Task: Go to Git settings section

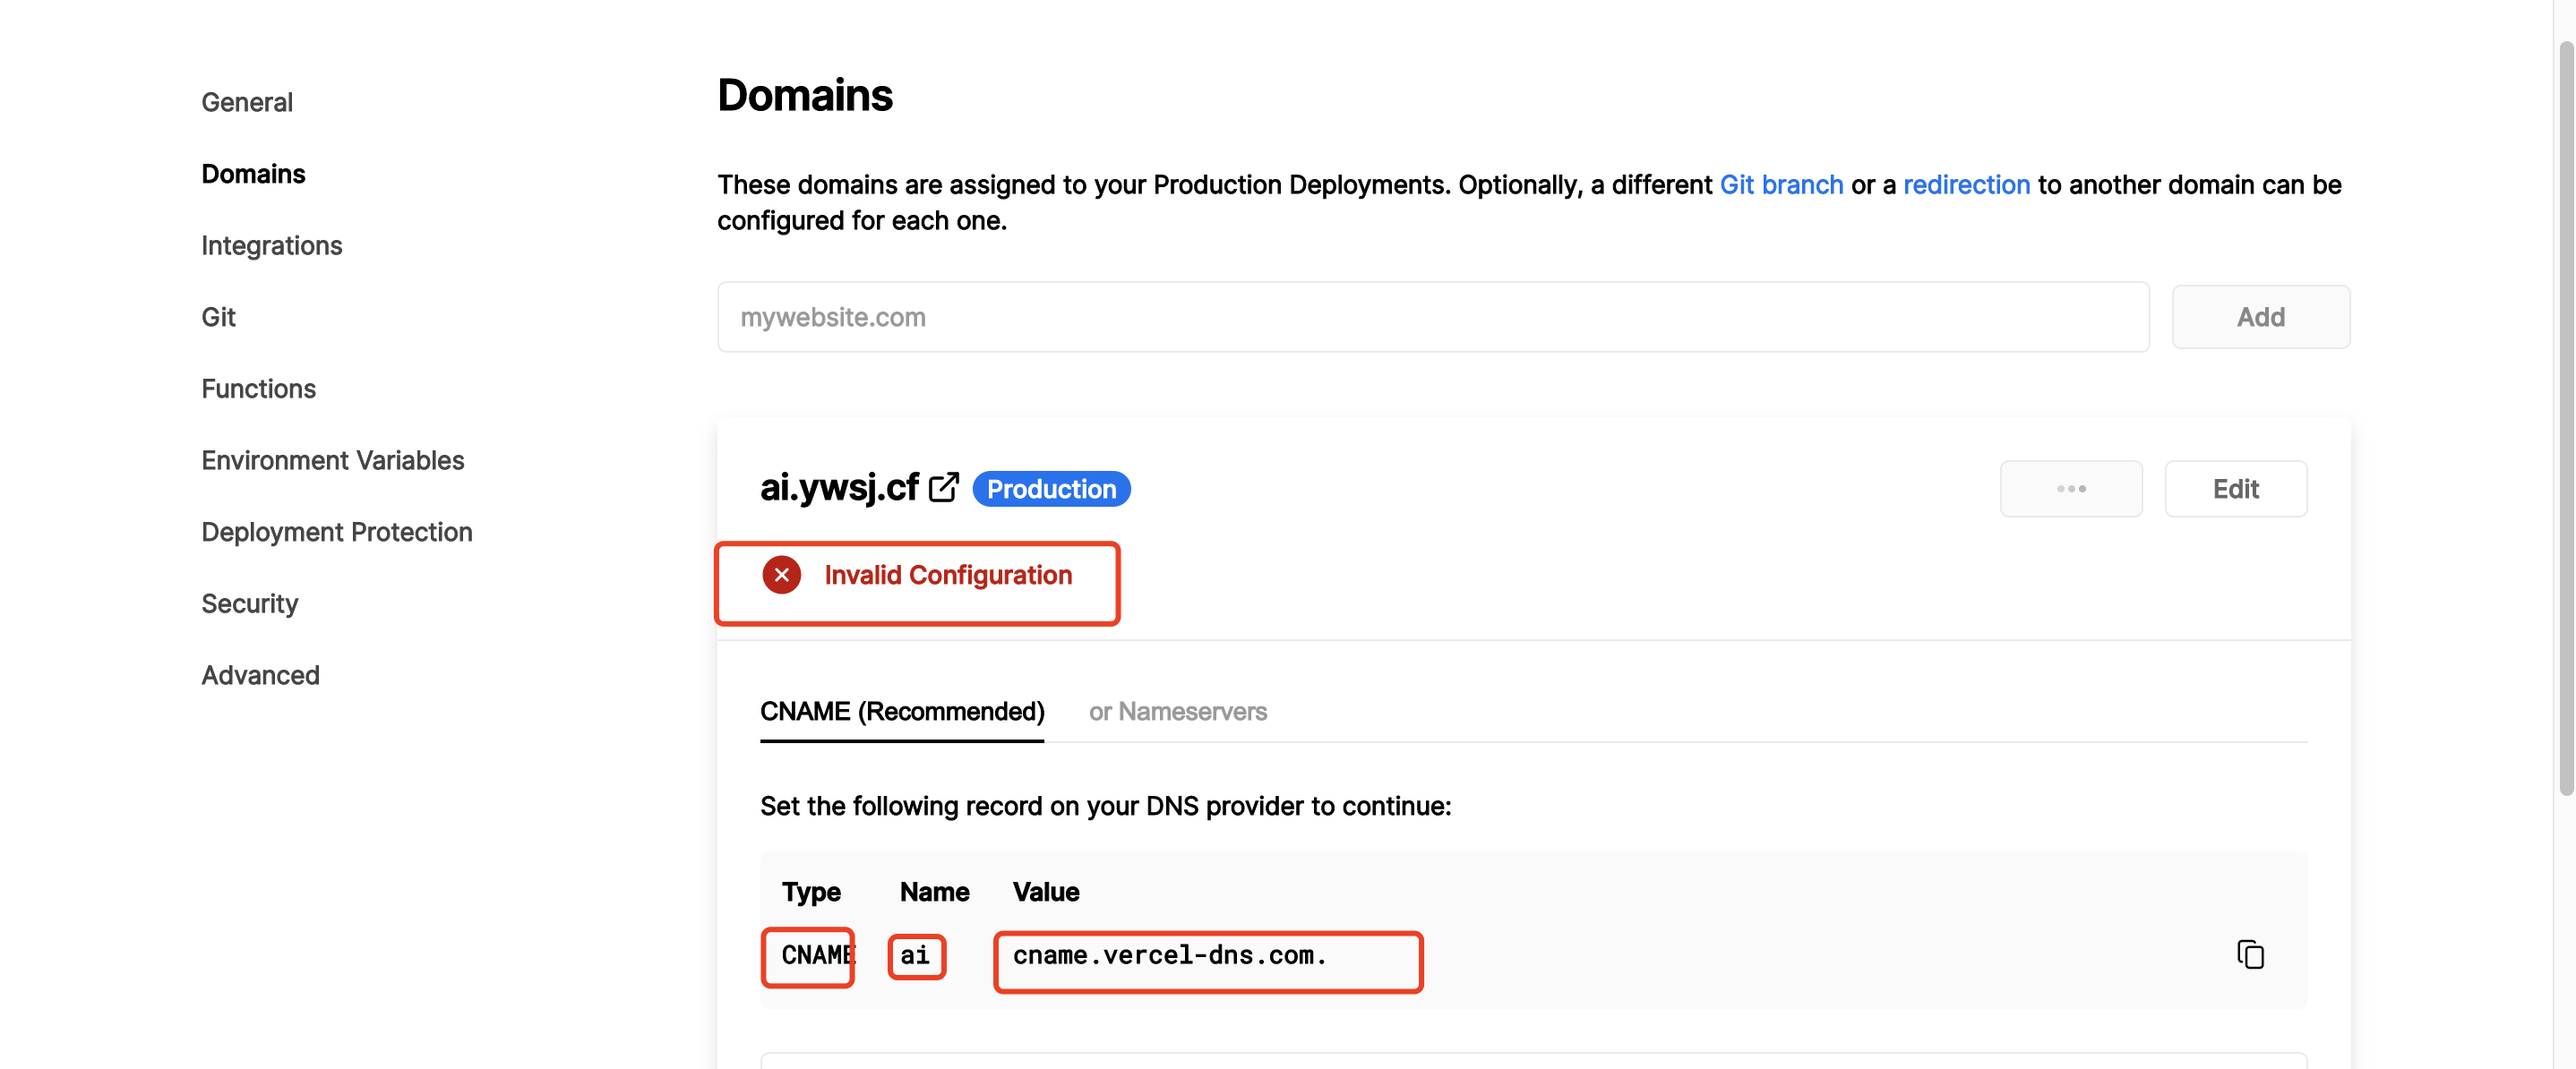Action: [218, 317]
